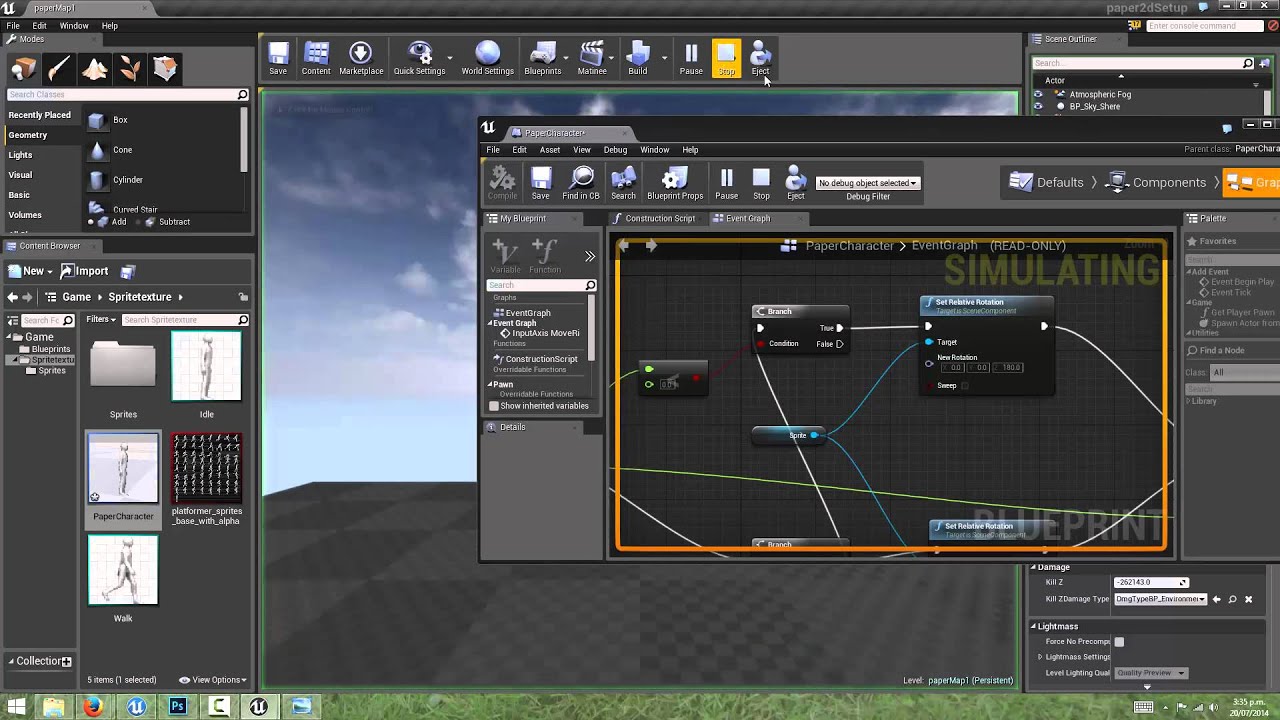
Task: Open Content from the main toolbar
Action: pyautogui.click(x=316, y=58)
